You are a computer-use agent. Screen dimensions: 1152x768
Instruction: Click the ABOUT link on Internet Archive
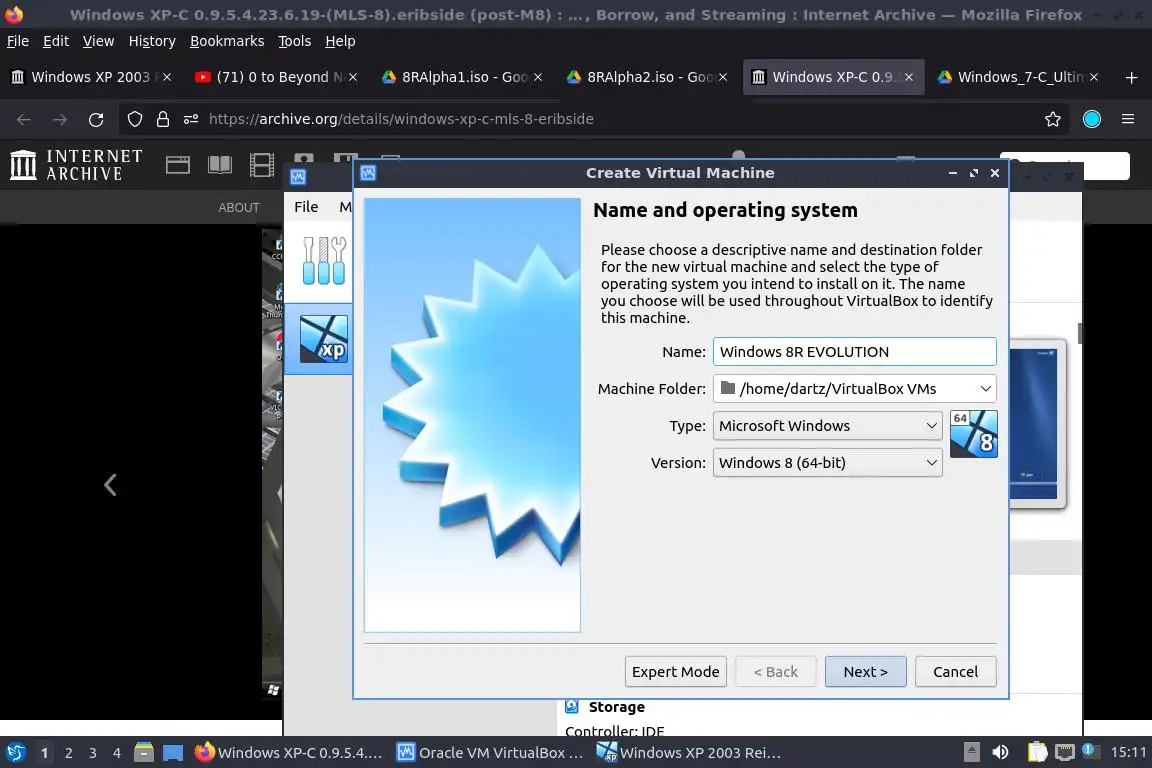(239, 208)
